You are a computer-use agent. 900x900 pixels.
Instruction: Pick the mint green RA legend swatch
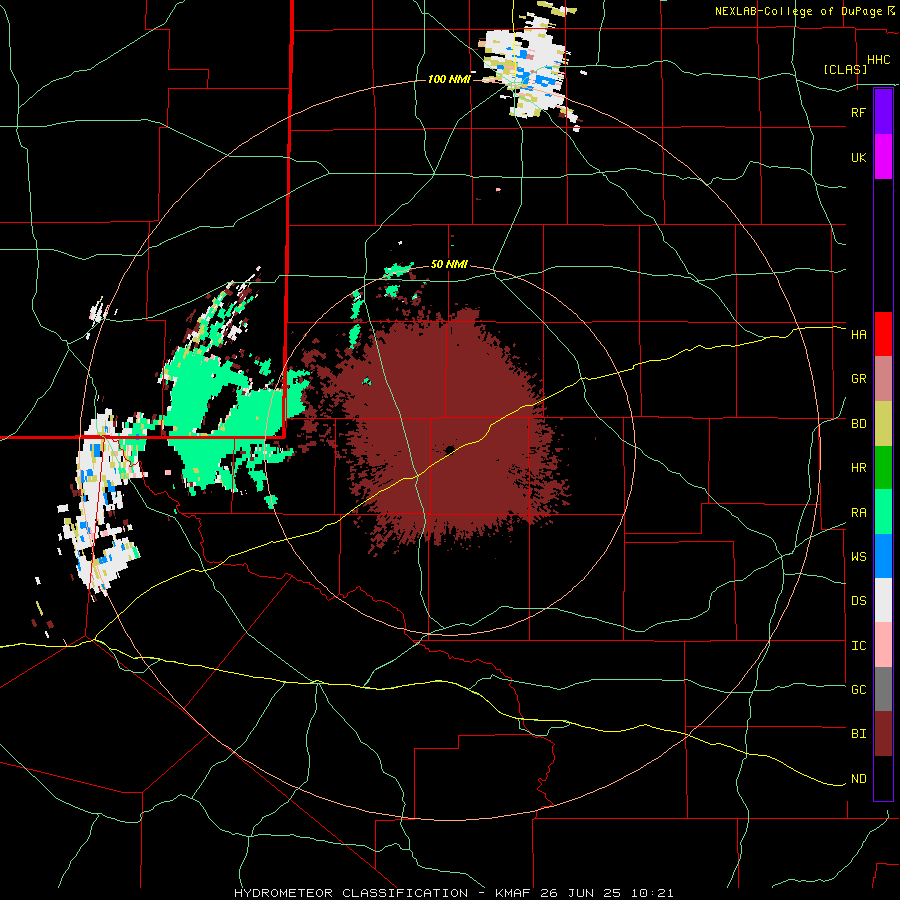coord(883,512)
